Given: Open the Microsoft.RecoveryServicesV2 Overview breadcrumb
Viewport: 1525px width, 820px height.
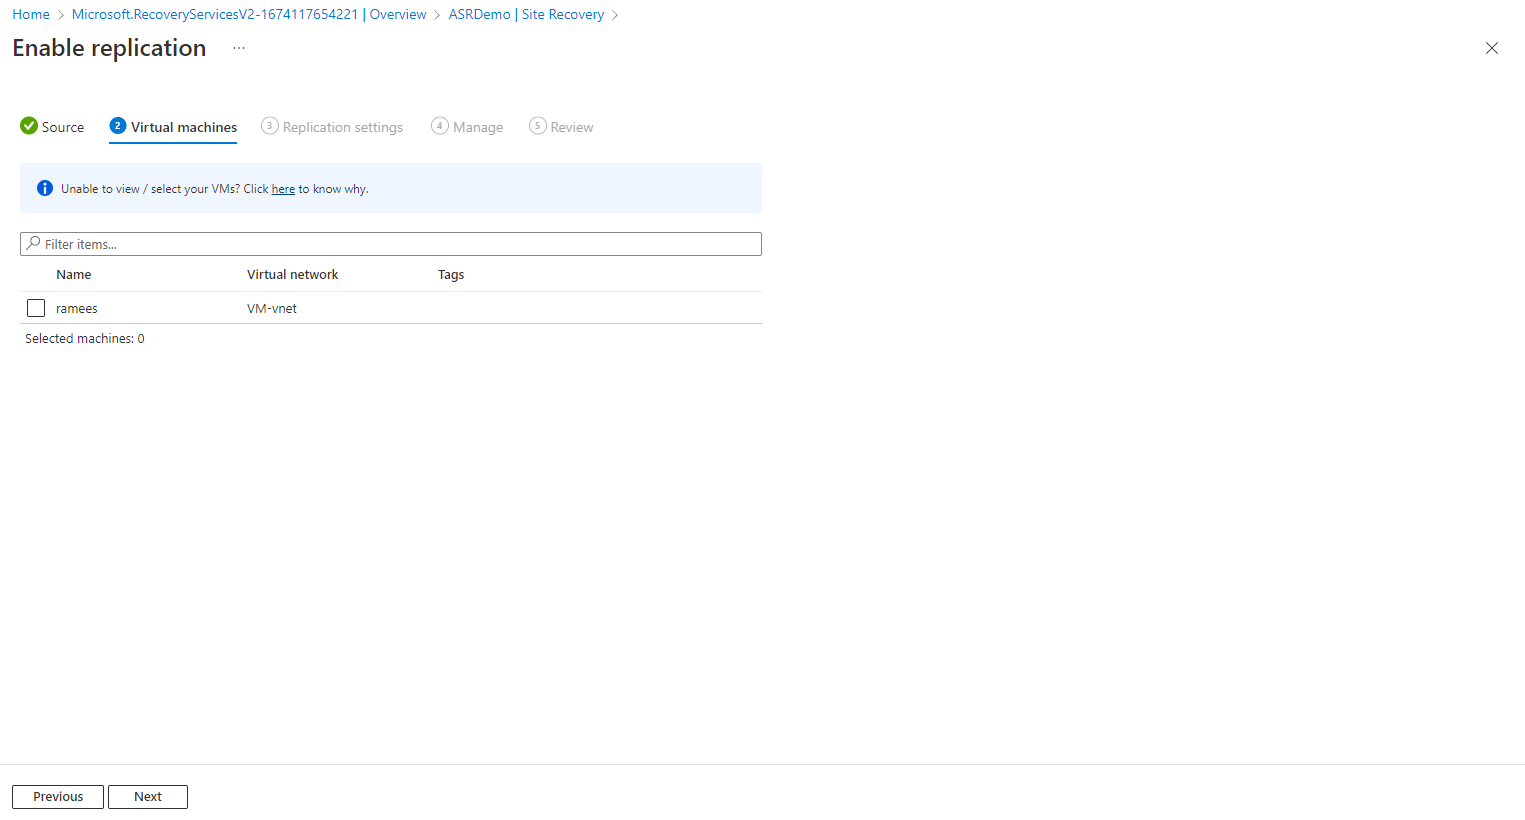Looking at the screenshot, I should 249,14.
